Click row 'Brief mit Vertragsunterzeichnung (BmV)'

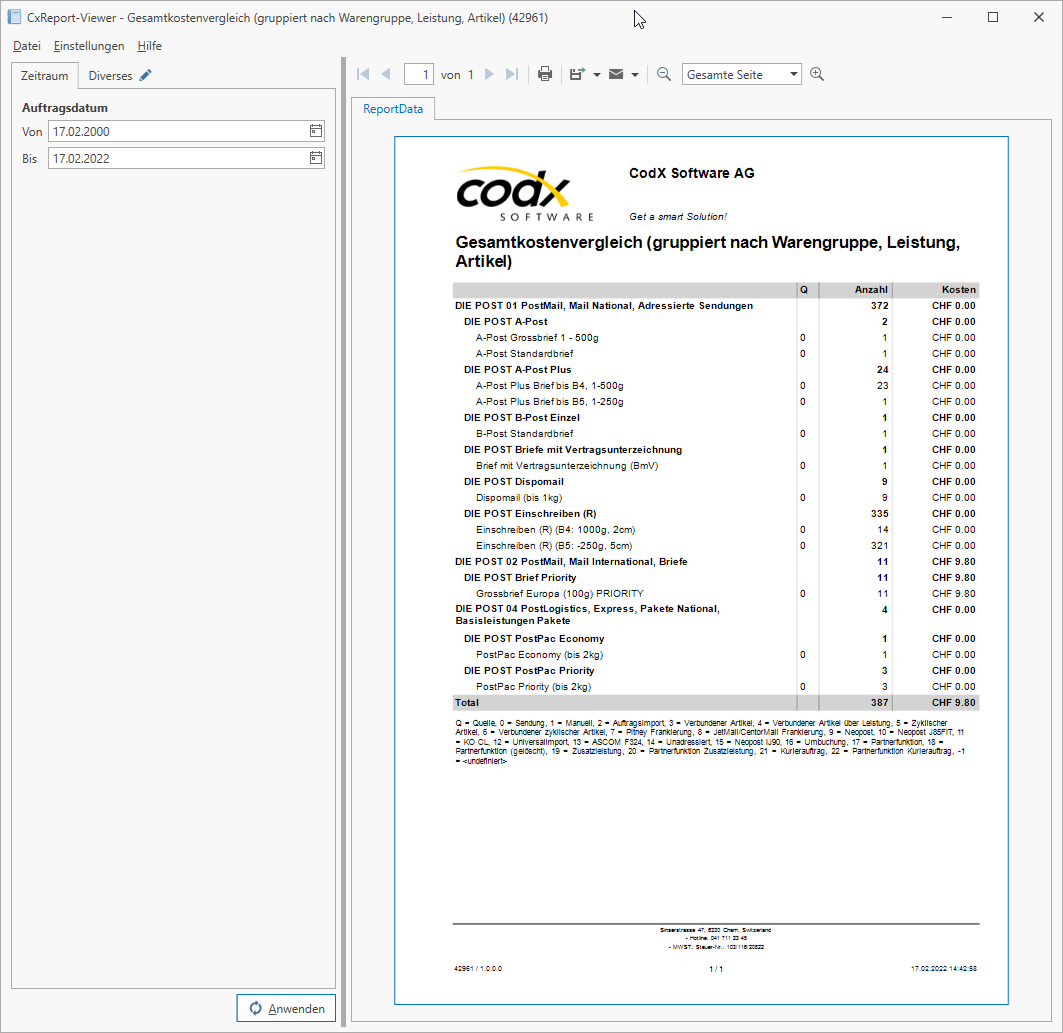pos(716,466)
